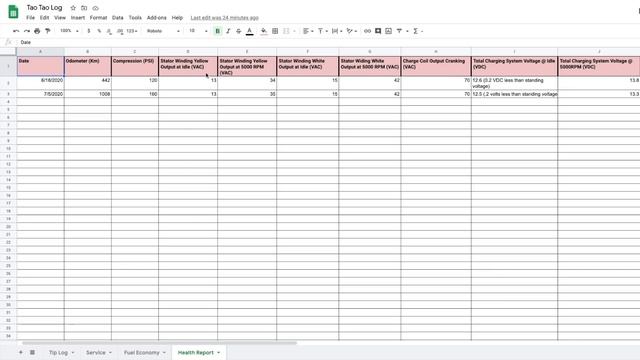
Task: Open the text color picker
Action: (249, 31)
